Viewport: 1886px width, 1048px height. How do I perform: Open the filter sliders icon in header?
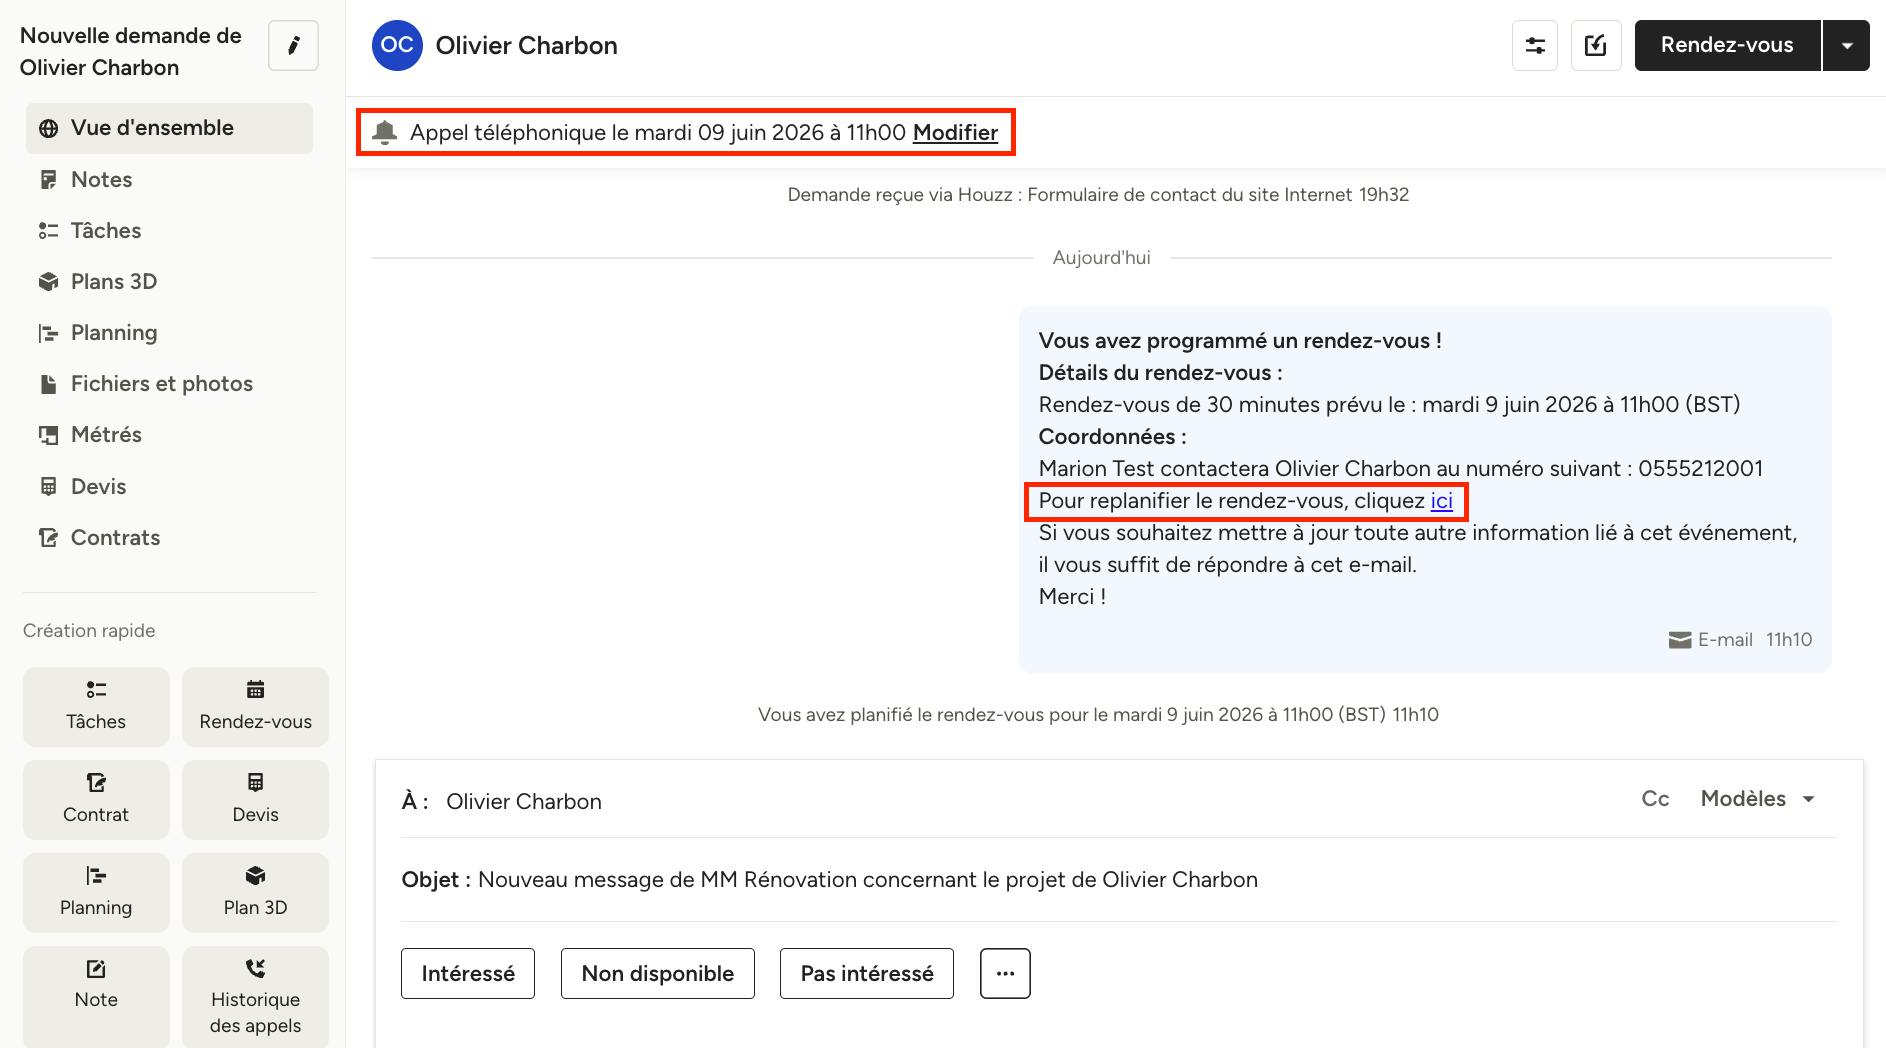point(1534,46)
